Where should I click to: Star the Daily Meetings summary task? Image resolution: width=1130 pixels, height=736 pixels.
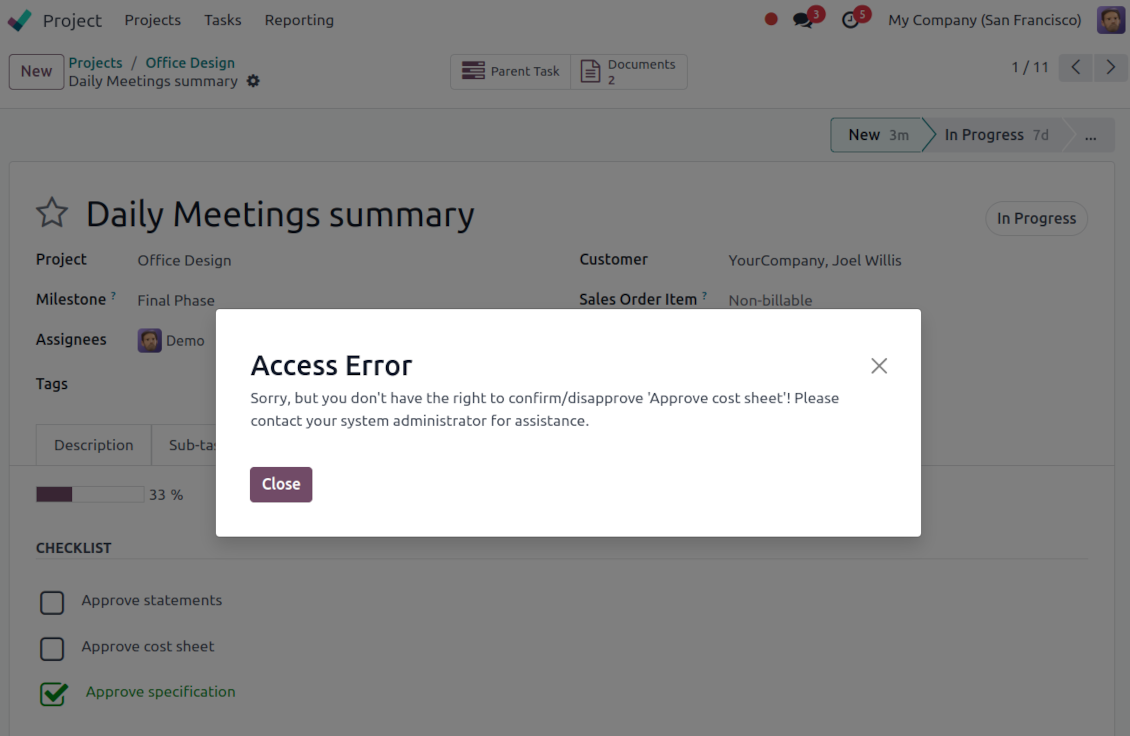tap(52, 213)
